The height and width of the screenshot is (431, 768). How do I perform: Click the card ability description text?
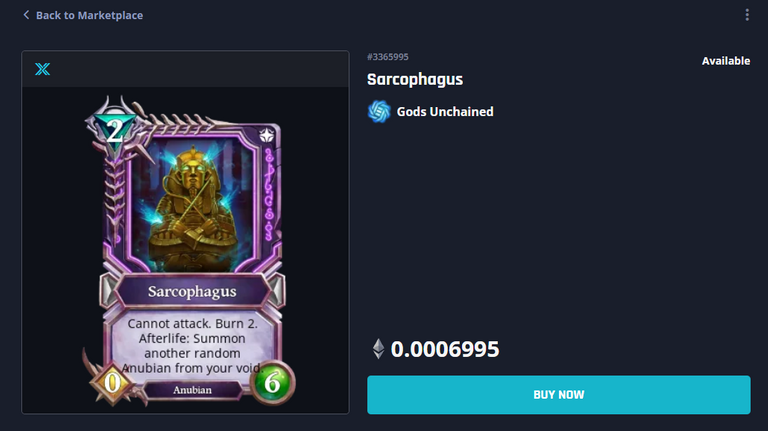click(x=192, y=346)
